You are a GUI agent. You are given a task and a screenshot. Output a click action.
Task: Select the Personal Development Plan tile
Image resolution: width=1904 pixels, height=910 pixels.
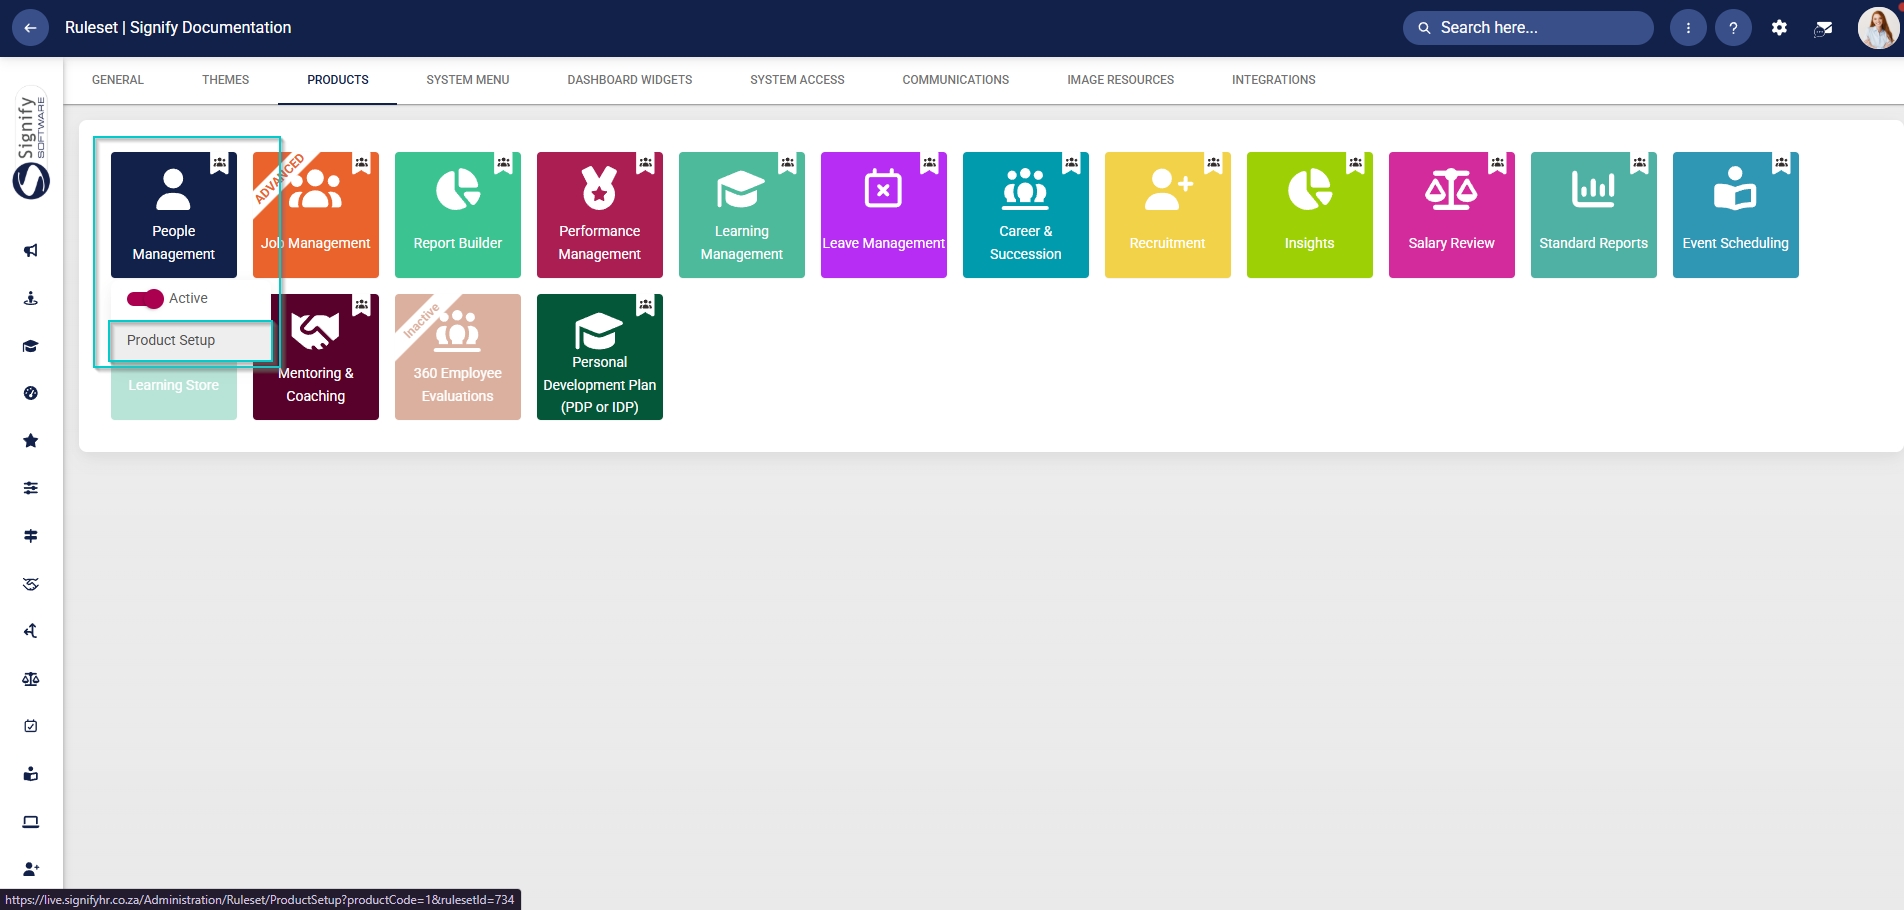(x=600, y=357)
